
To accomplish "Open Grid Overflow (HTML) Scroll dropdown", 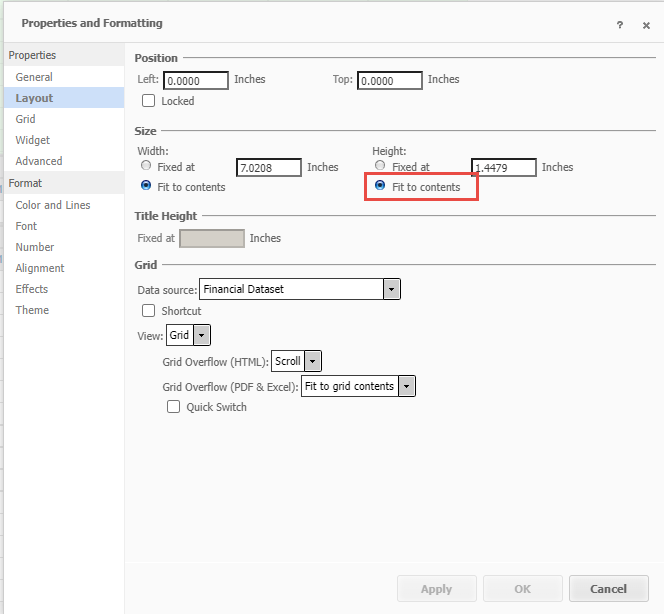I will (x=296, y=361).
